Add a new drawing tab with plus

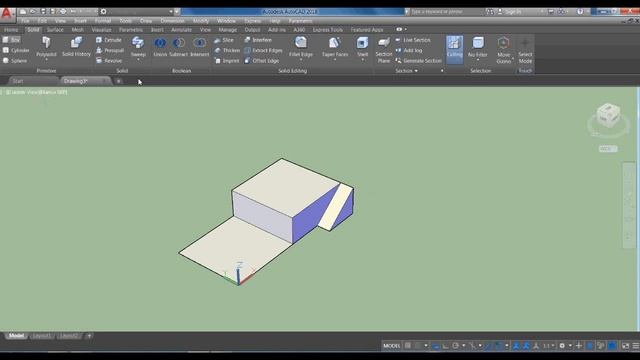coord(118,81)
